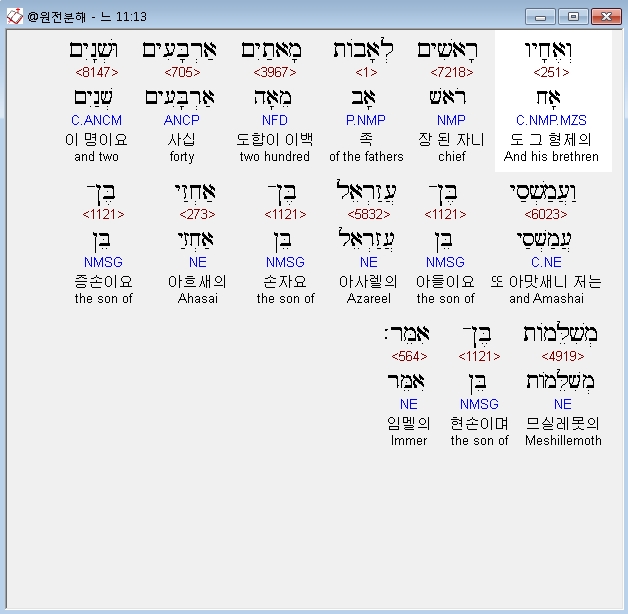This screenshot has height=614, width=628.
Task: Select the gloss 'chief'
Action: coord(452,157)
